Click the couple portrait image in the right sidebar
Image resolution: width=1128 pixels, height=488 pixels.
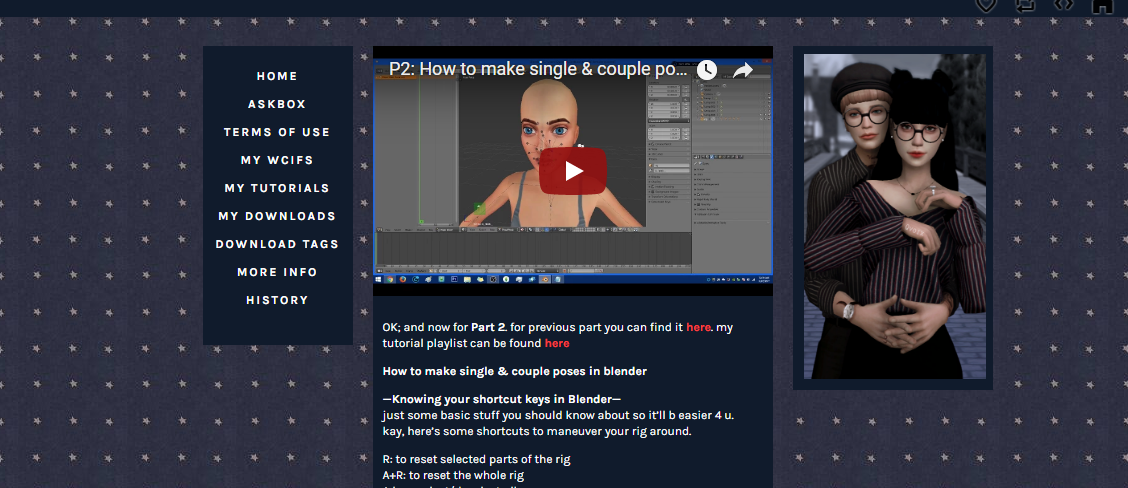point(895,217)
